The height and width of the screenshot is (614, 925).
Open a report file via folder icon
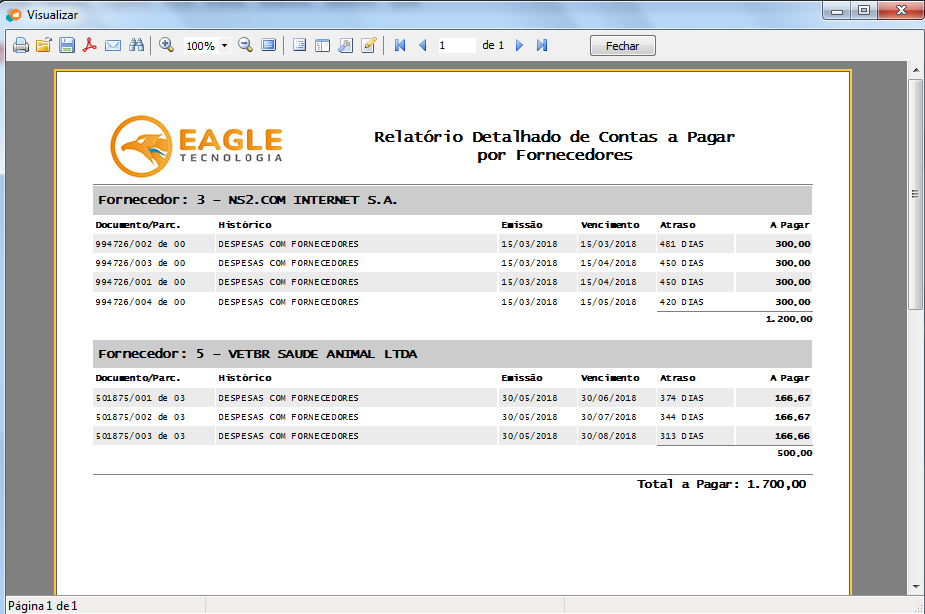43,46
